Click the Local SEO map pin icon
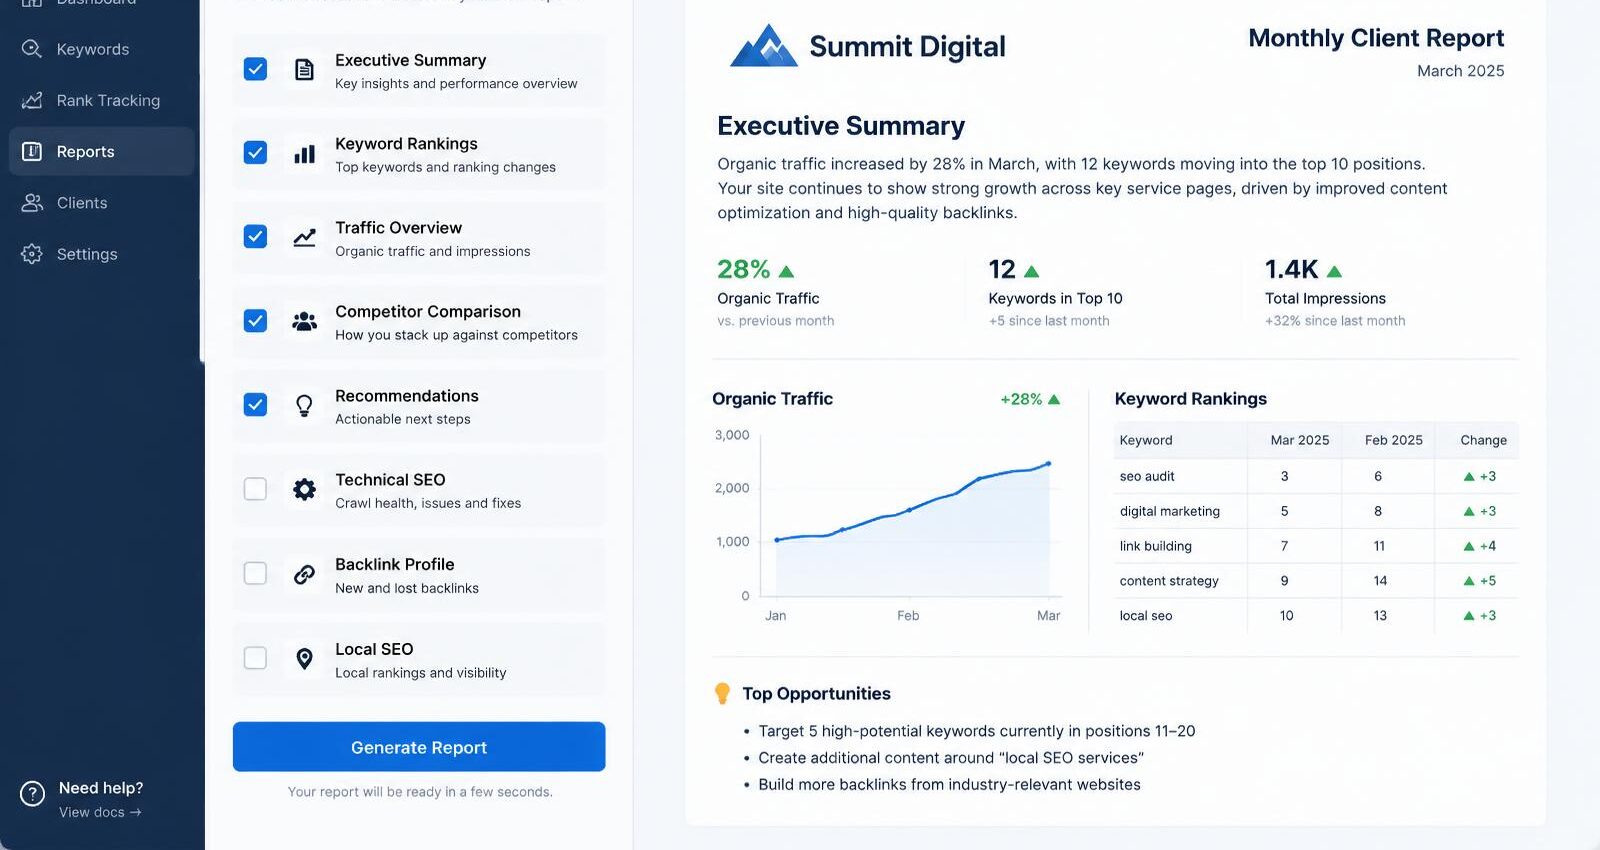1600x850 pixels. pos(304,658)
